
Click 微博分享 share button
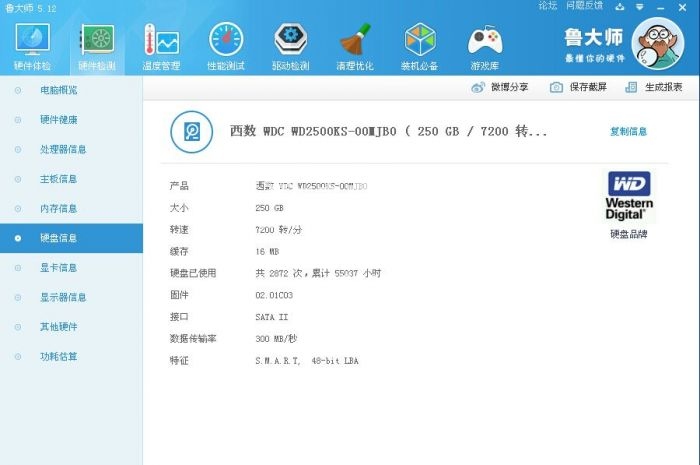(500, 87)
